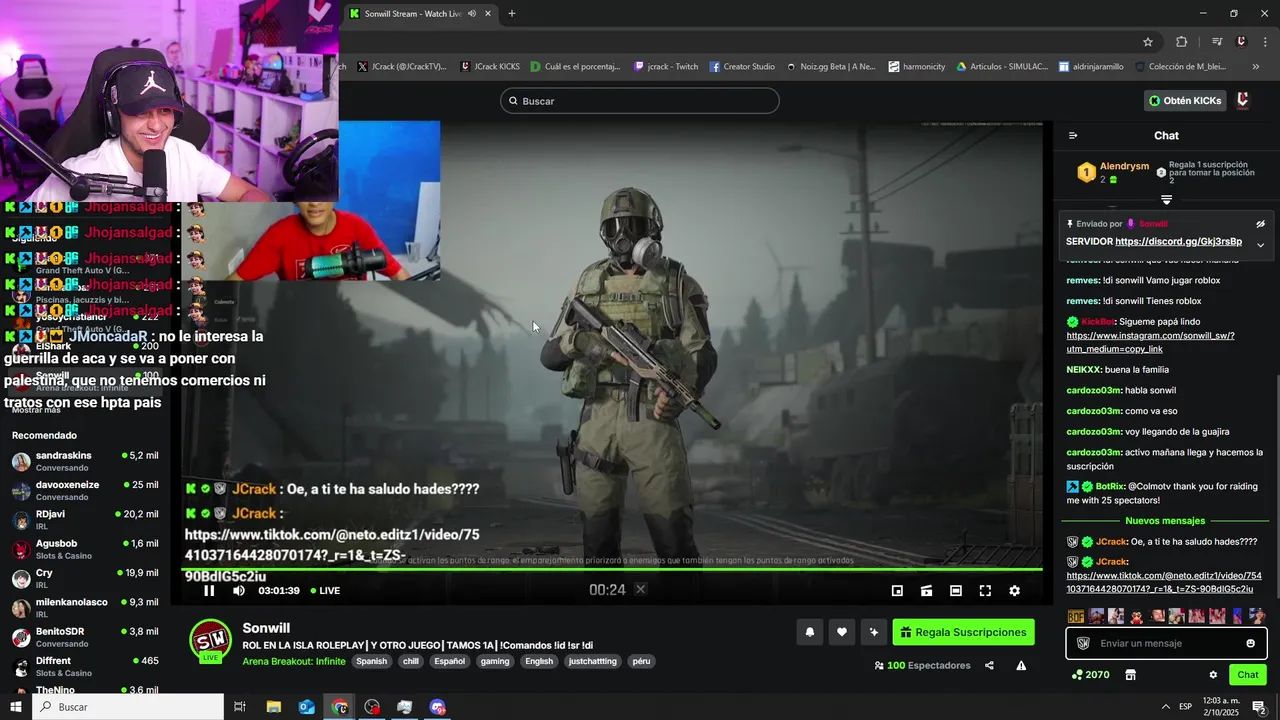The image size is (1280, 720).
Task: Click the Alendrysm top gifter entry
Action: pos(1113,172)
